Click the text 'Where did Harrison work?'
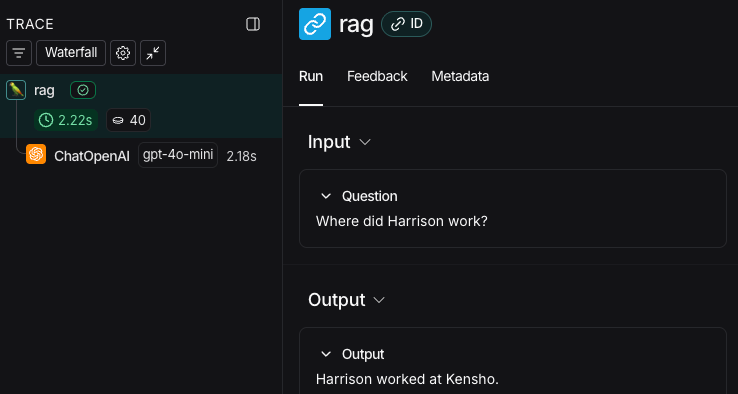The height and width of the screenshot is (394, 738). [401, 221]
